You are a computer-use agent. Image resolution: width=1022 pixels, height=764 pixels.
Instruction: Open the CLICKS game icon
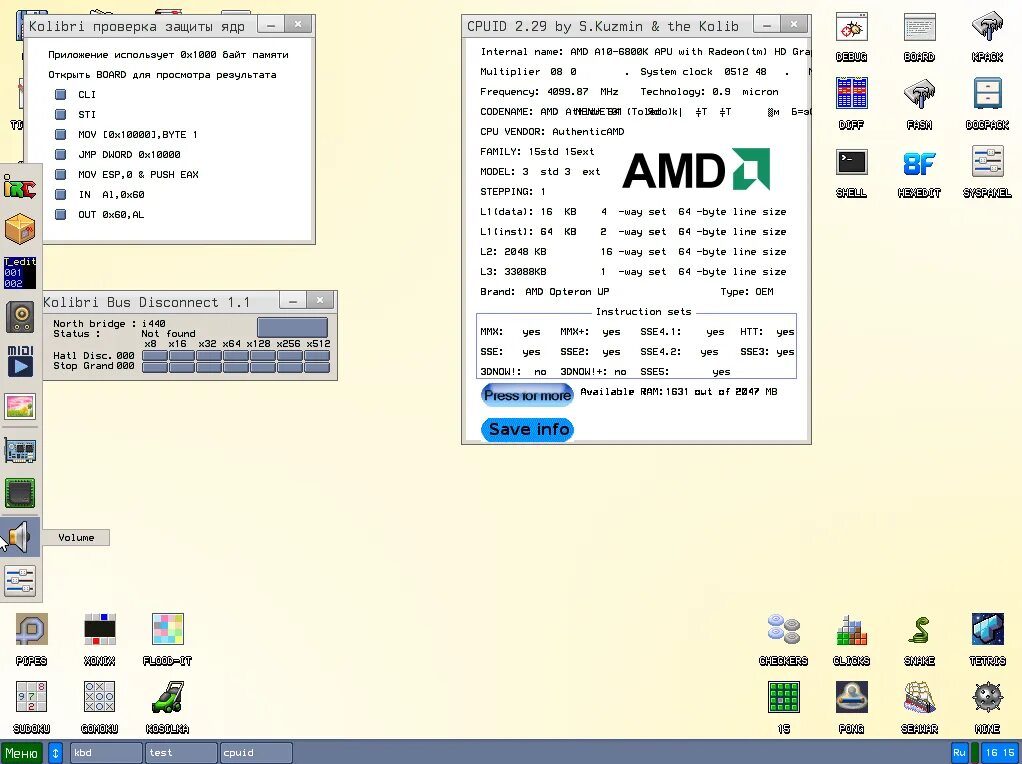coord(851,630)
